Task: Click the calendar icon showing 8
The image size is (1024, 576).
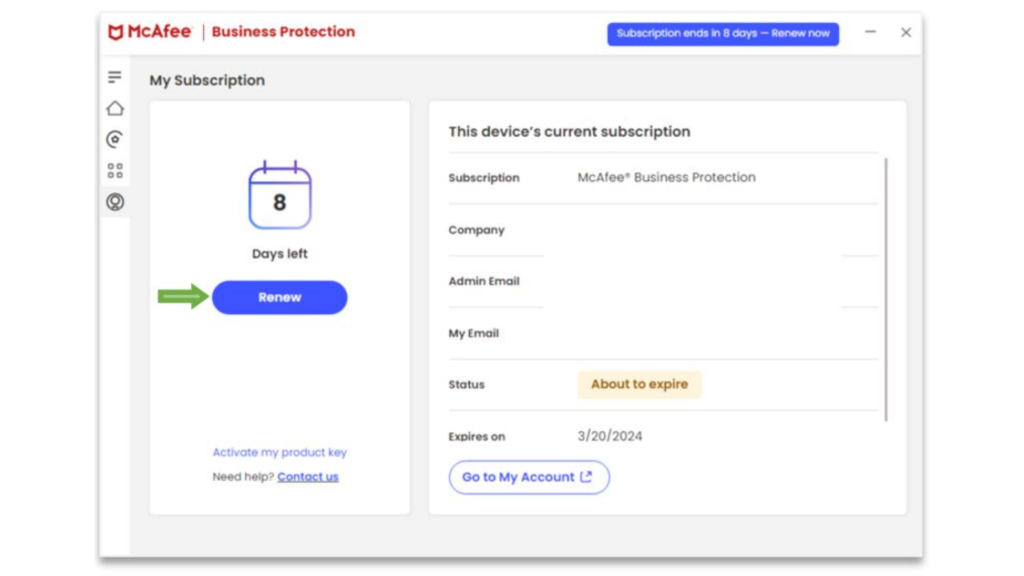Action: [x=280, y=197]
